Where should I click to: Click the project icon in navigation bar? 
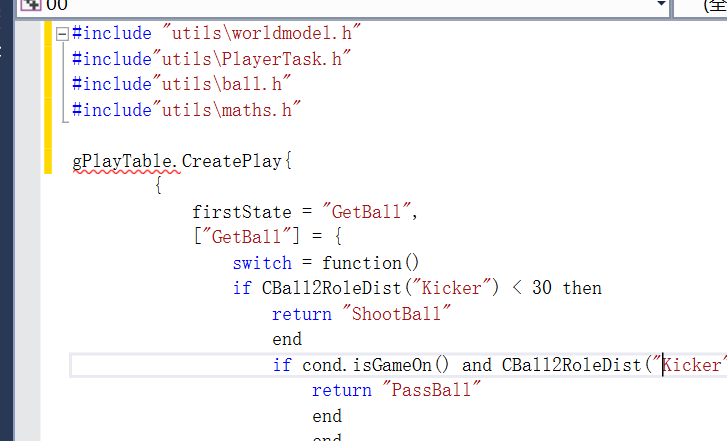pos(31,5)
